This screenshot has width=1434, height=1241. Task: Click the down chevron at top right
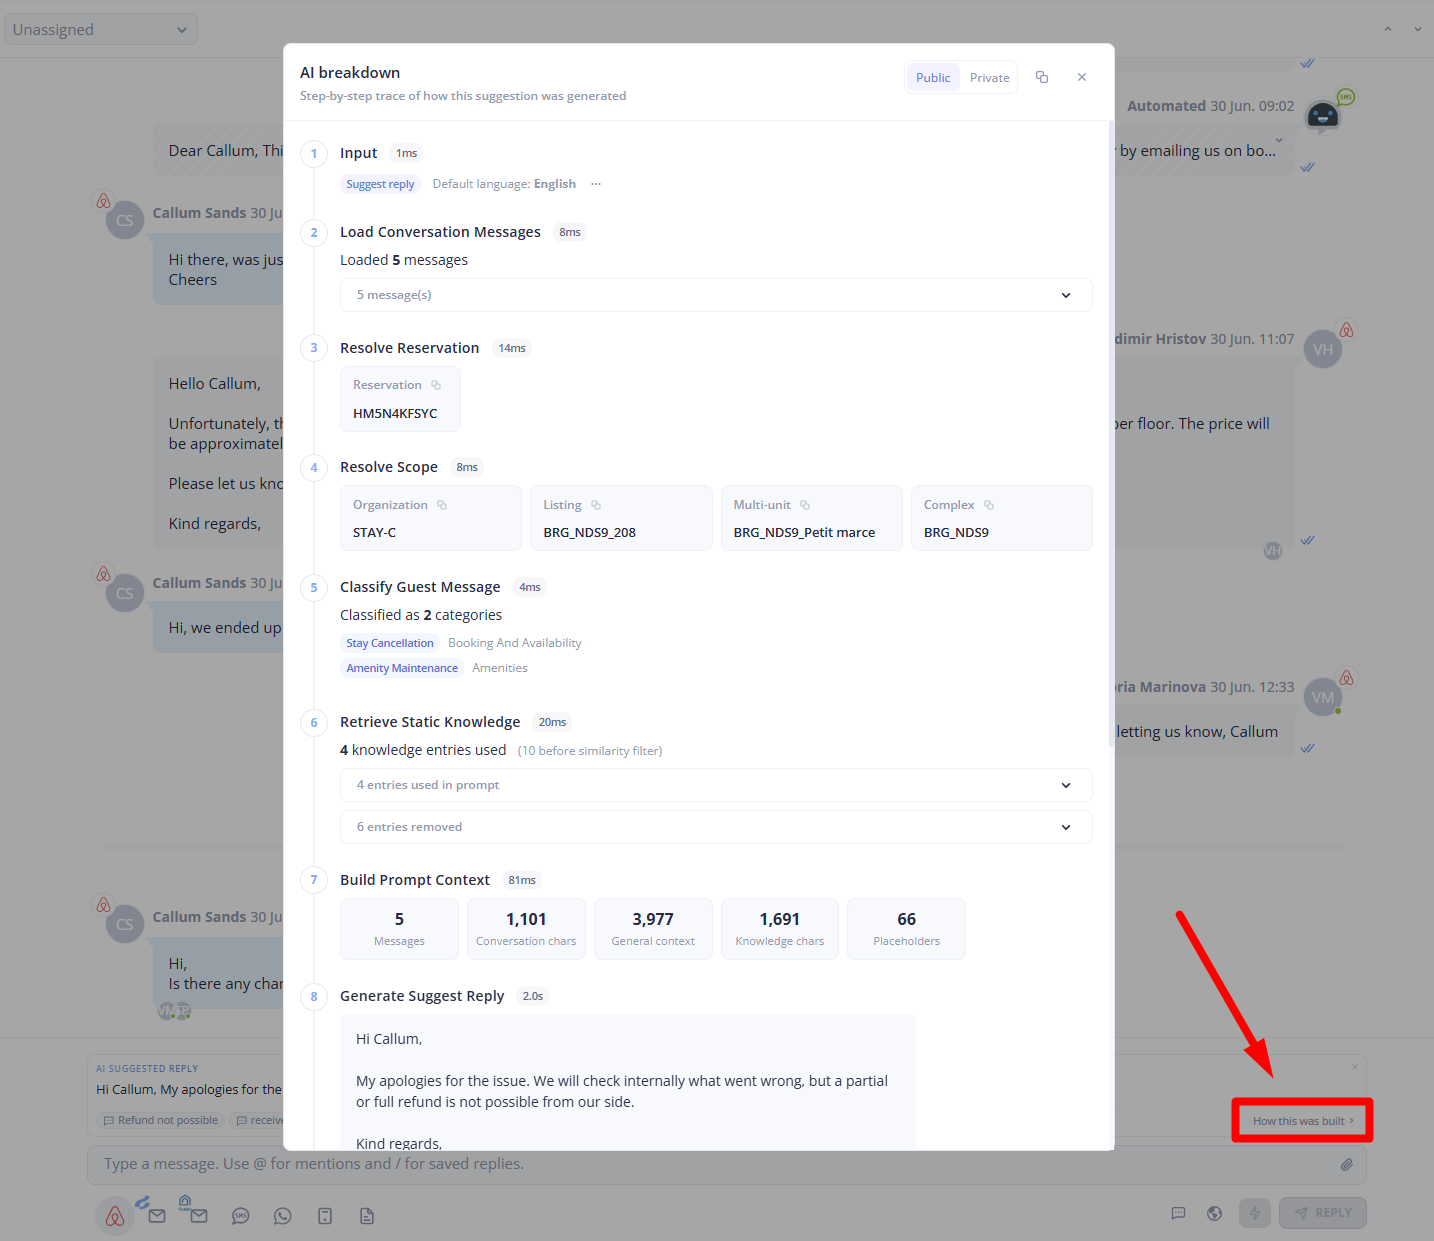point(1417,29)
